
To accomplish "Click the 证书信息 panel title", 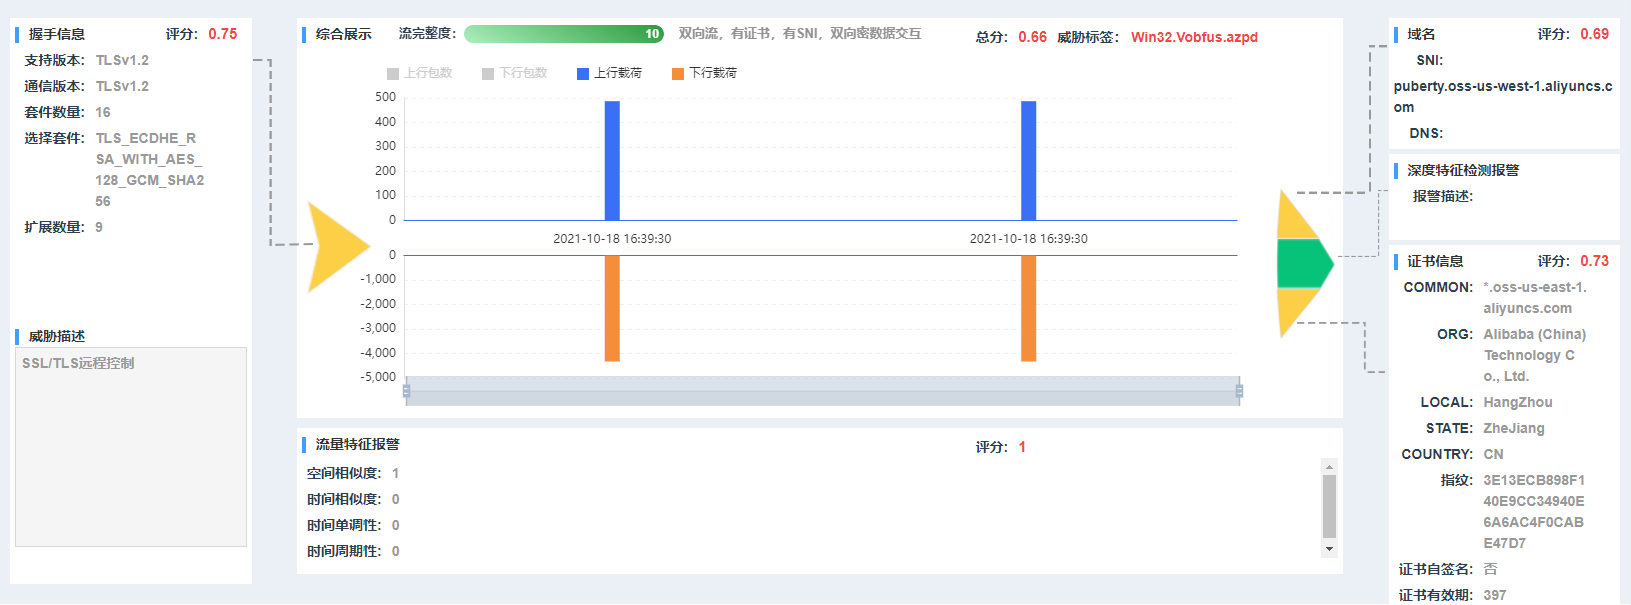I will coord(1435,261).
